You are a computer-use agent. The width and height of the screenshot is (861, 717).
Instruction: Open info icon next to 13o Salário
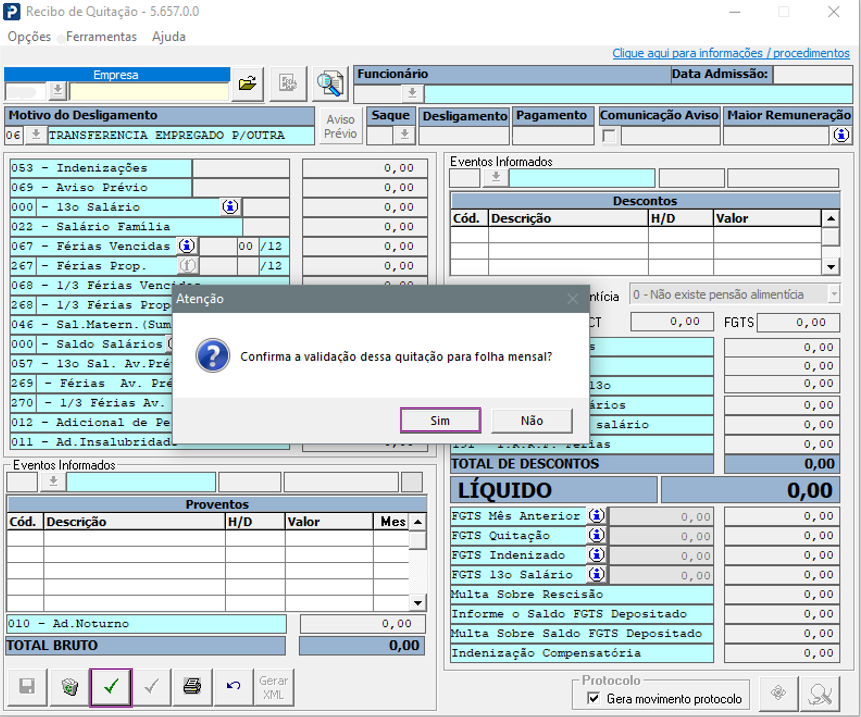pyautogui.click(x=230, y=207)
